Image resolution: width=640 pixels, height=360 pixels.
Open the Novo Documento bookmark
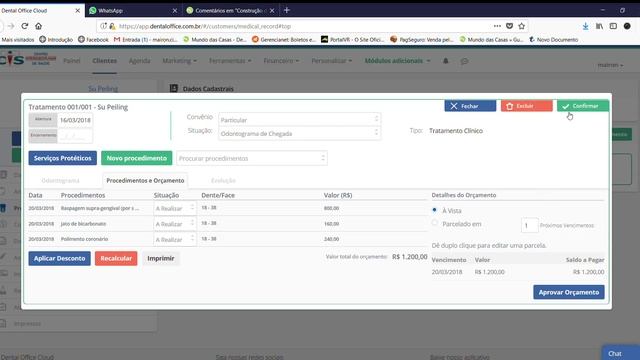tap(553, 40)
